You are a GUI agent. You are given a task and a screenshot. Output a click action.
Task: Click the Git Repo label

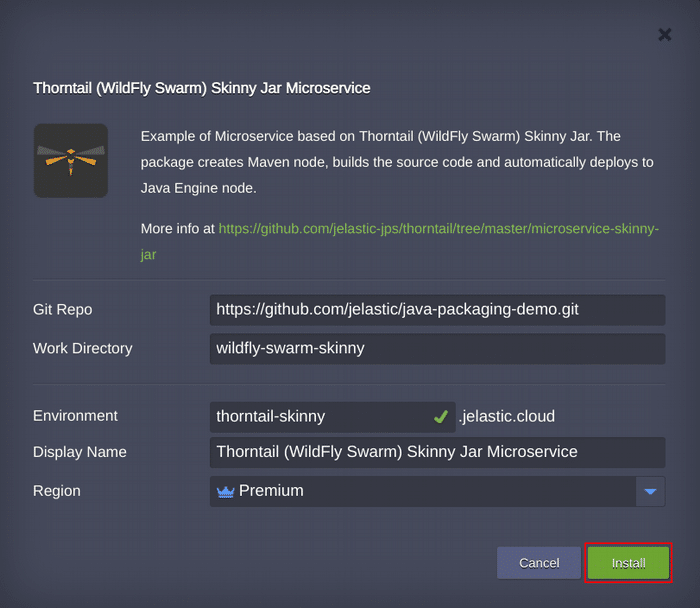click(x=63, y=310)
